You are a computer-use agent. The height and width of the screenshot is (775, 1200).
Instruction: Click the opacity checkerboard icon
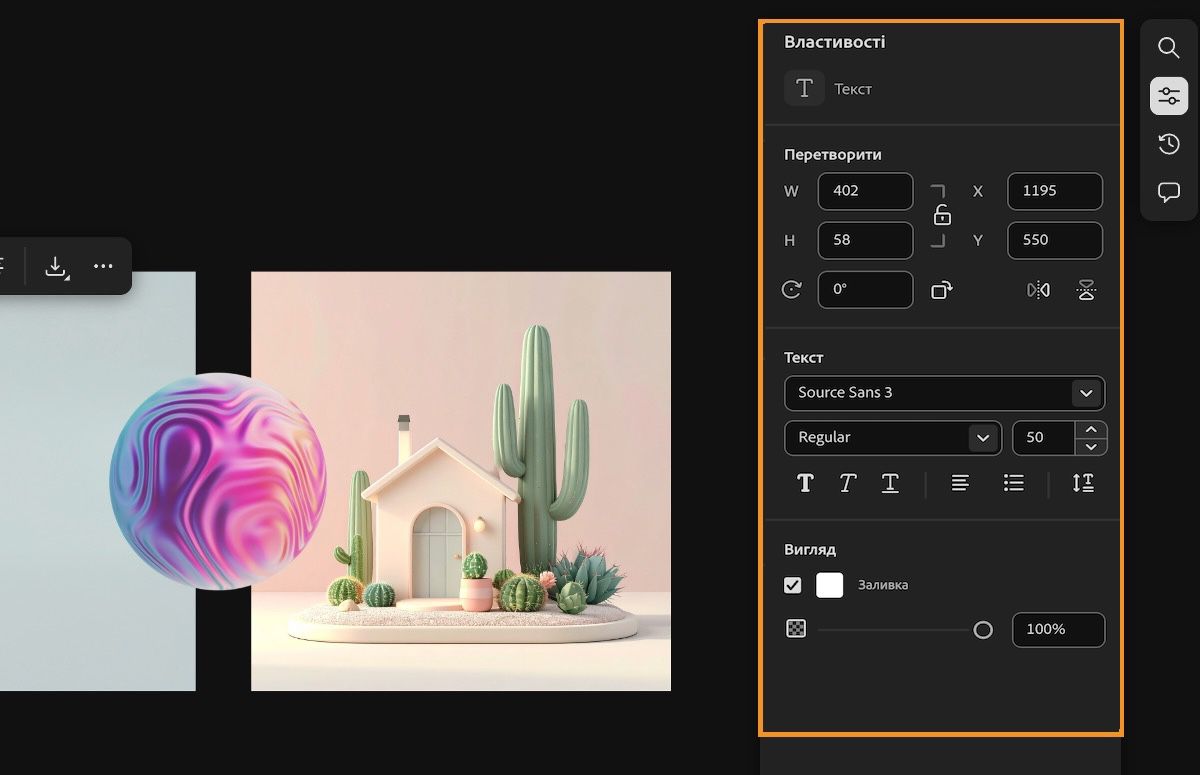796,629
